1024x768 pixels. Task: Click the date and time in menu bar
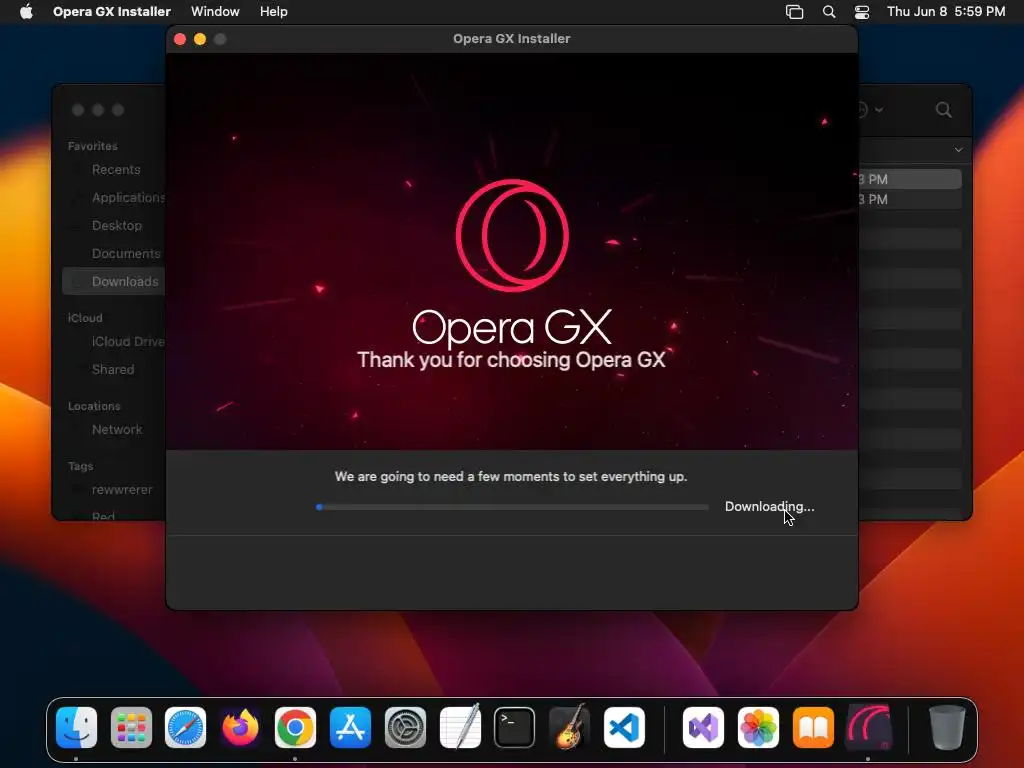(946, 12)
